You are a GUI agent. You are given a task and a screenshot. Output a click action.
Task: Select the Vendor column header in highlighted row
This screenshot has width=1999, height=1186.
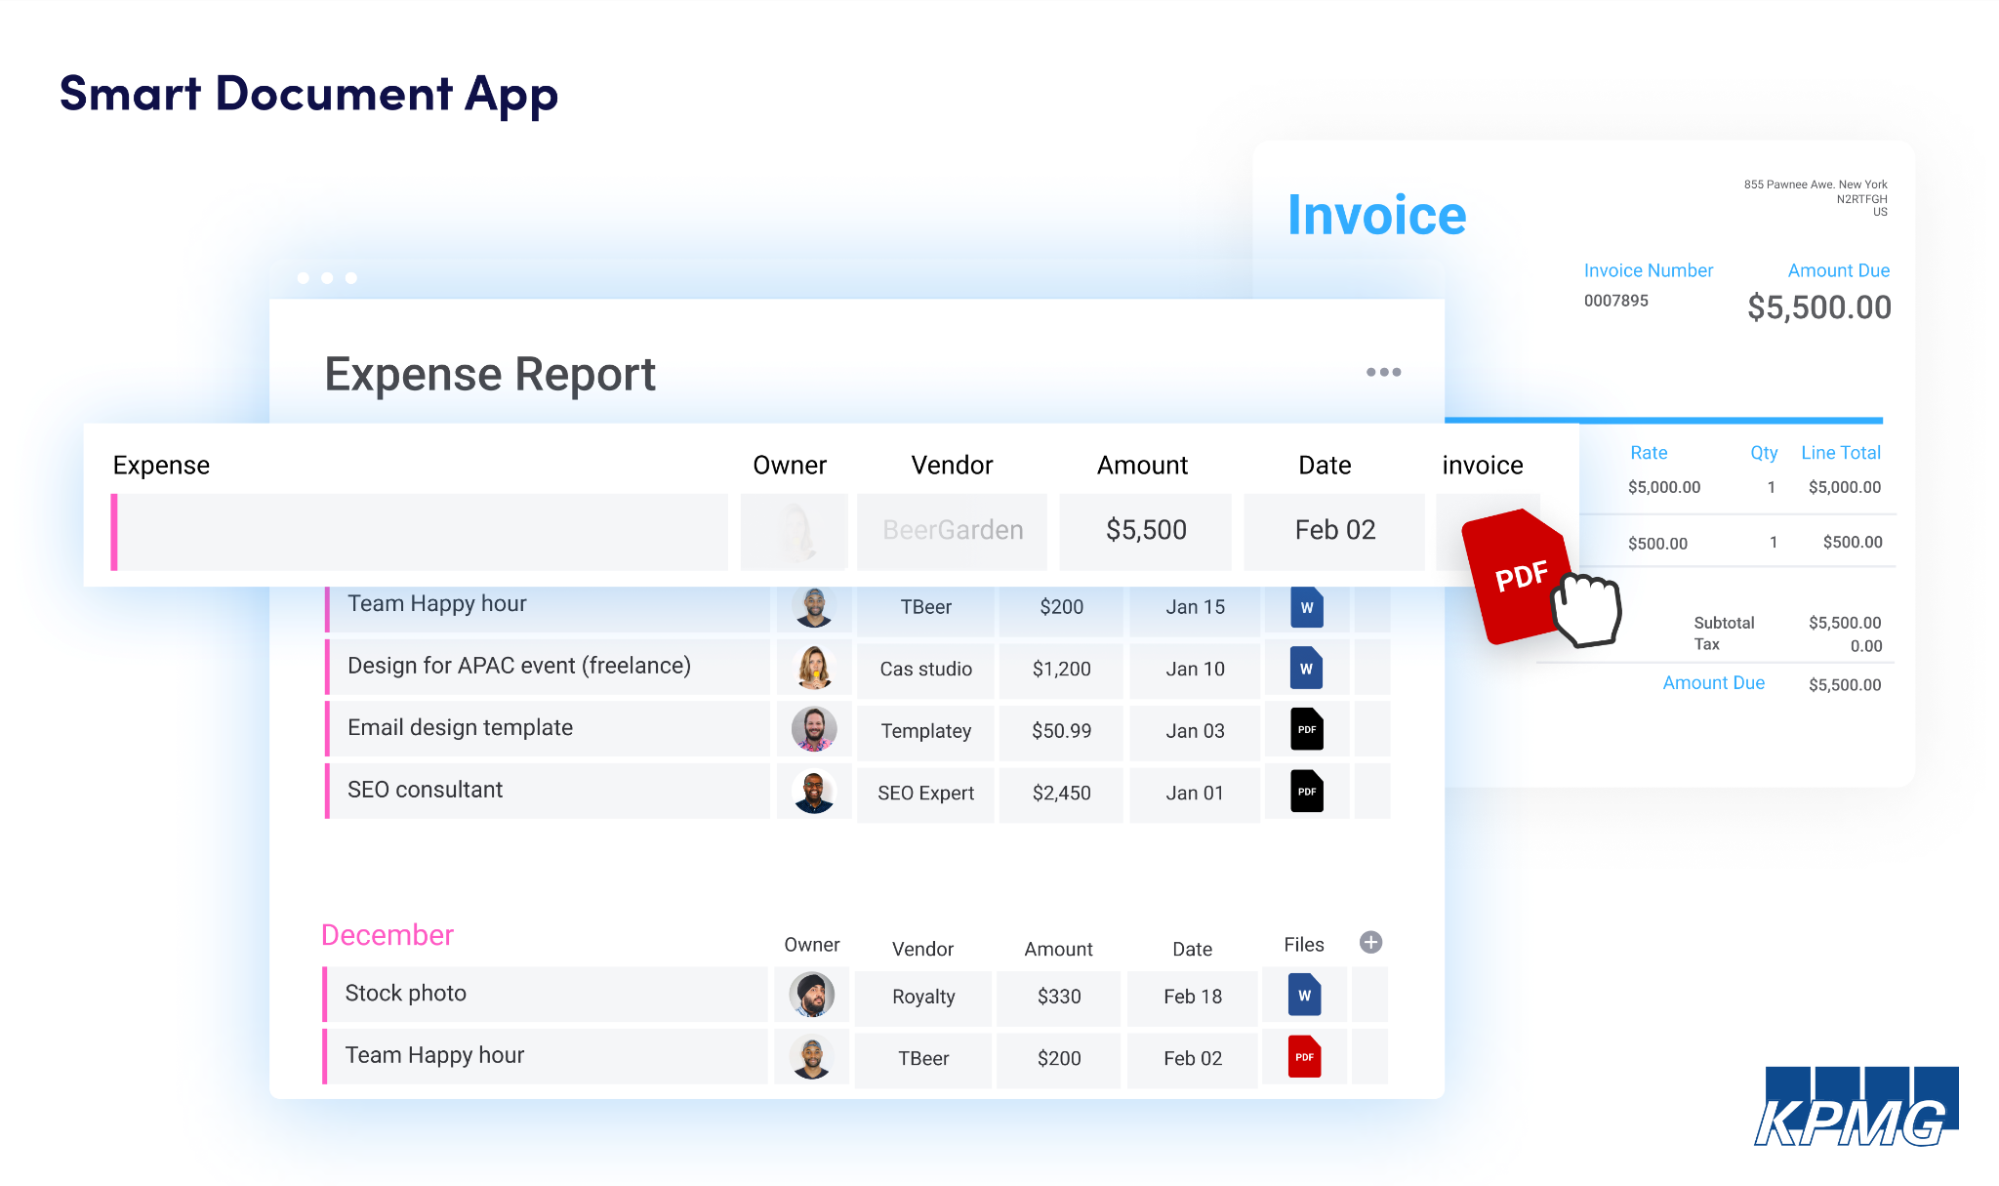951,465
